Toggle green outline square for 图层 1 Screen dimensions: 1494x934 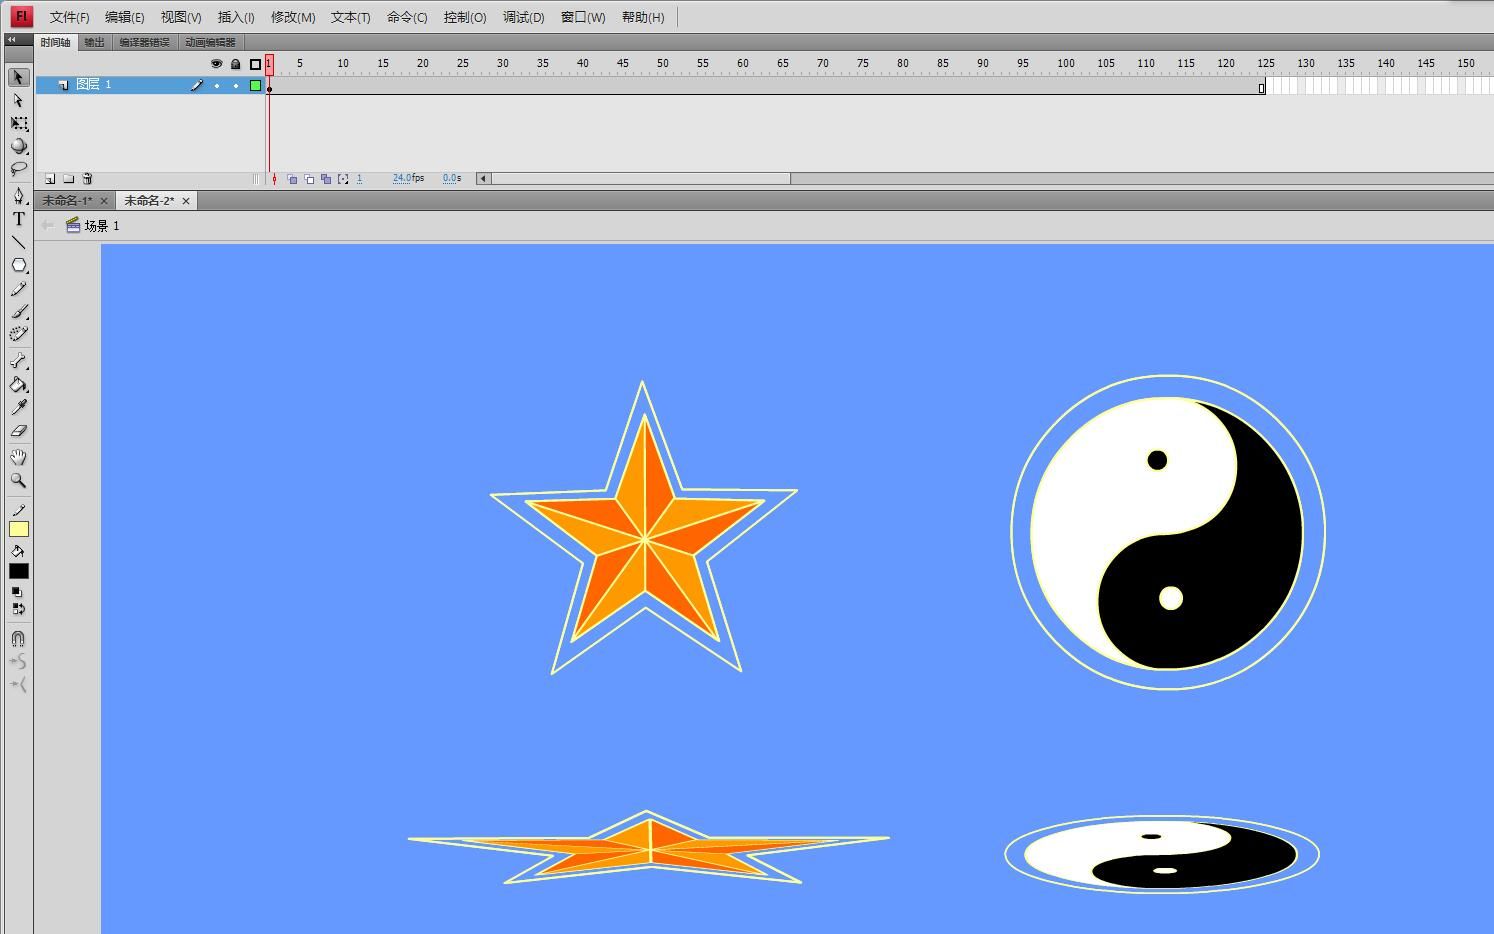pyautogui.click(x=255, y=86)
